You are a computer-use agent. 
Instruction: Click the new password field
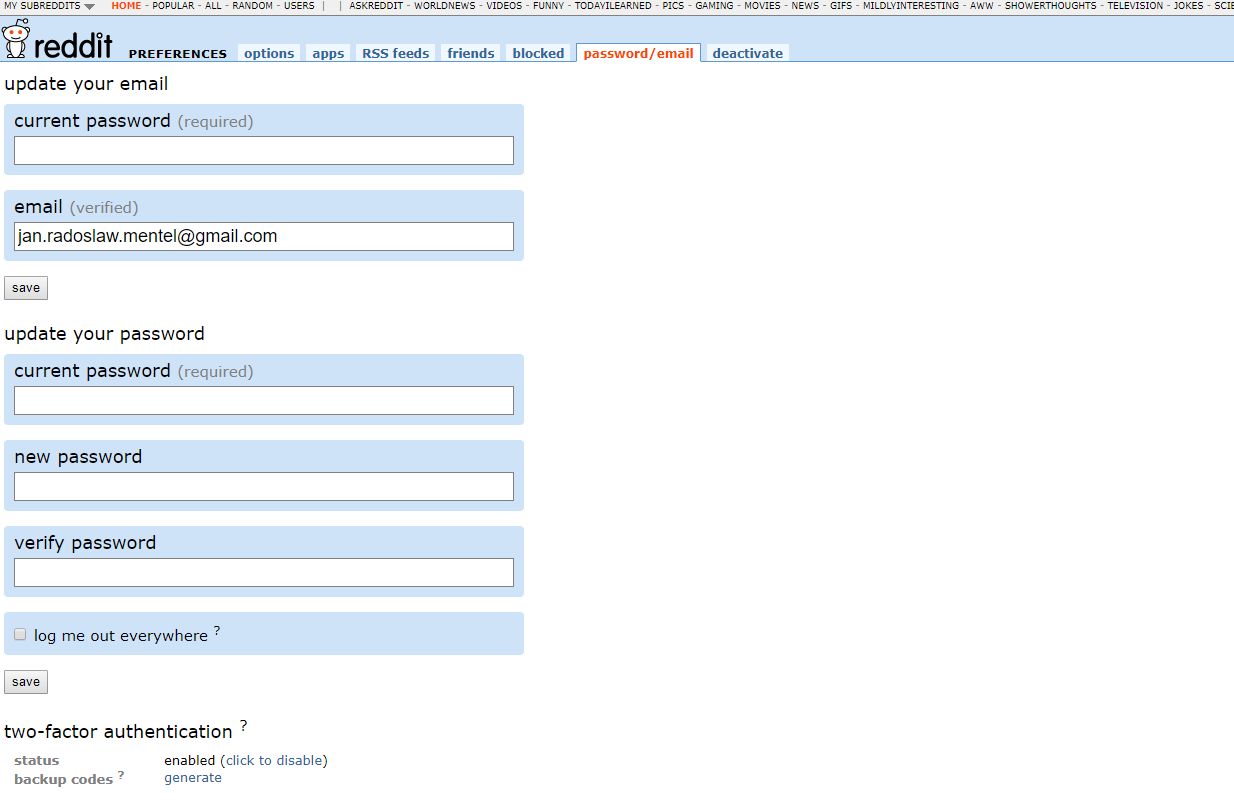[264, 486]
